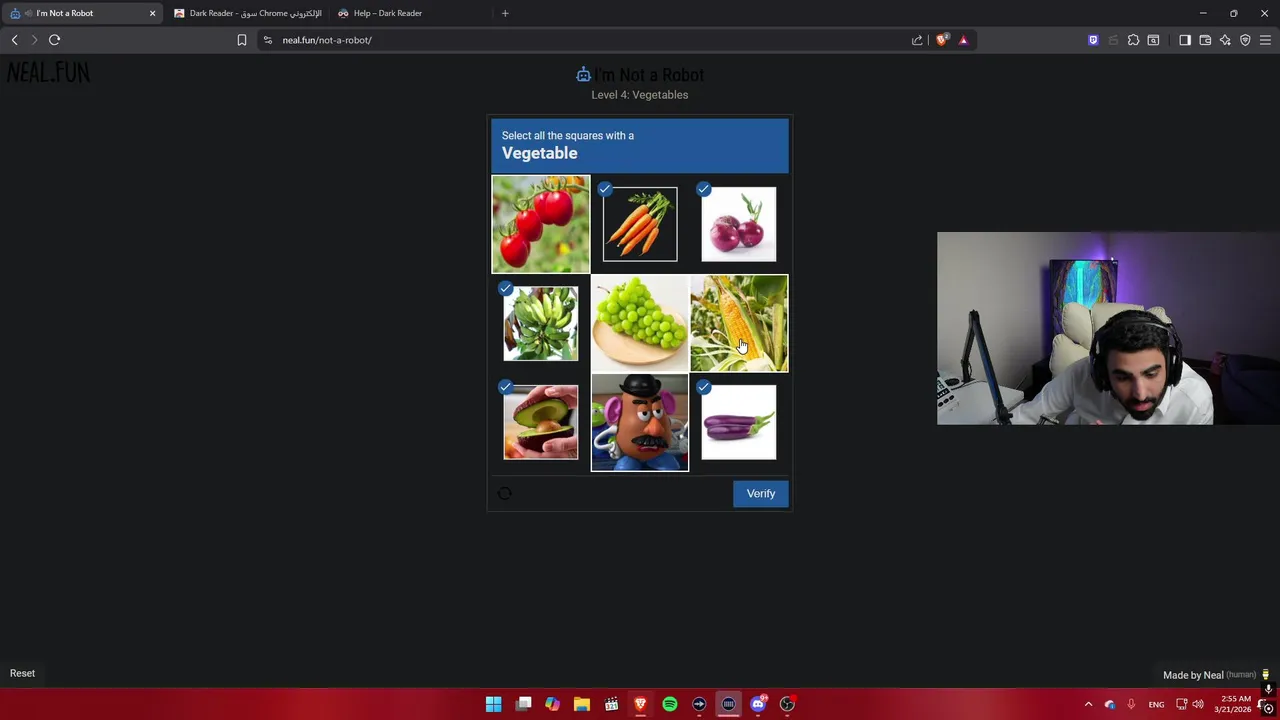Open Discord from the taskbar

(758, 704)
